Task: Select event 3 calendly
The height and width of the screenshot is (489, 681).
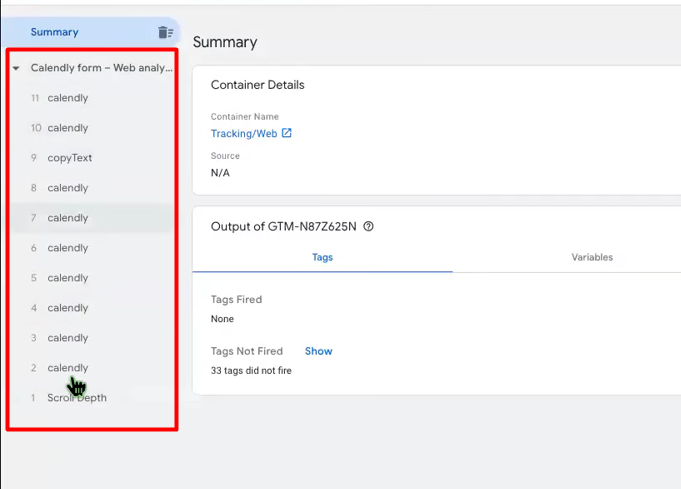Action: pyautogui.click(x=67, y=338)
